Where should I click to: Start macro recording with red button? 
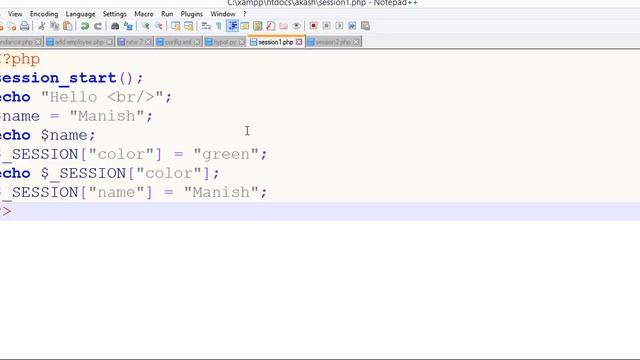(x=313, y=26)
